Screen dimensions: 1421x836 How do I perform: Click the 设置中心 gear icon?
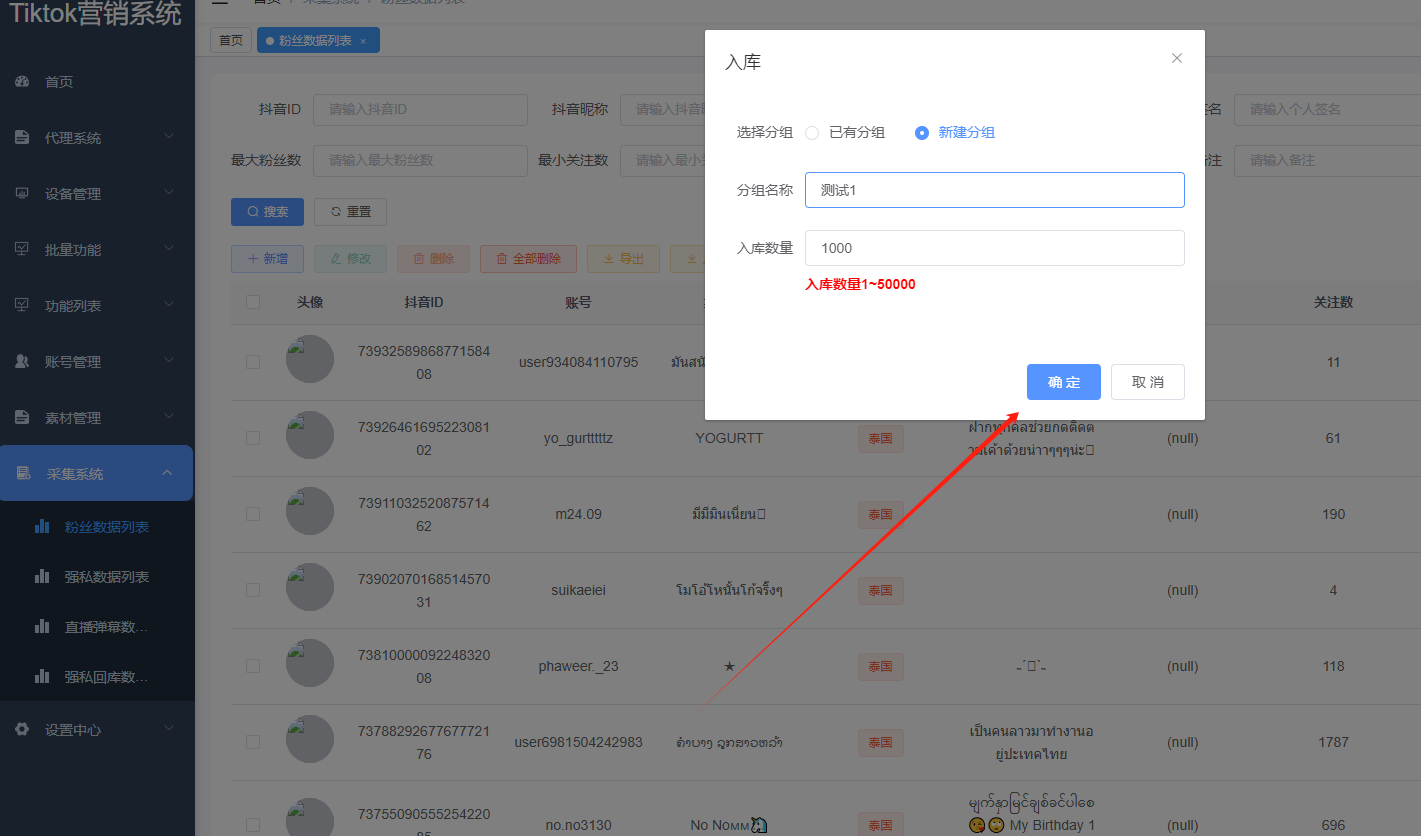22,730
